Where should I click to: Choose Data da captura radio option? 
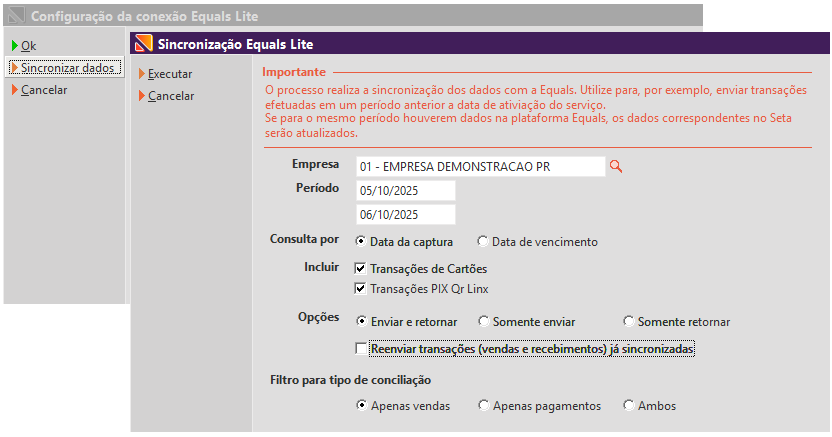tap(361, 241)
